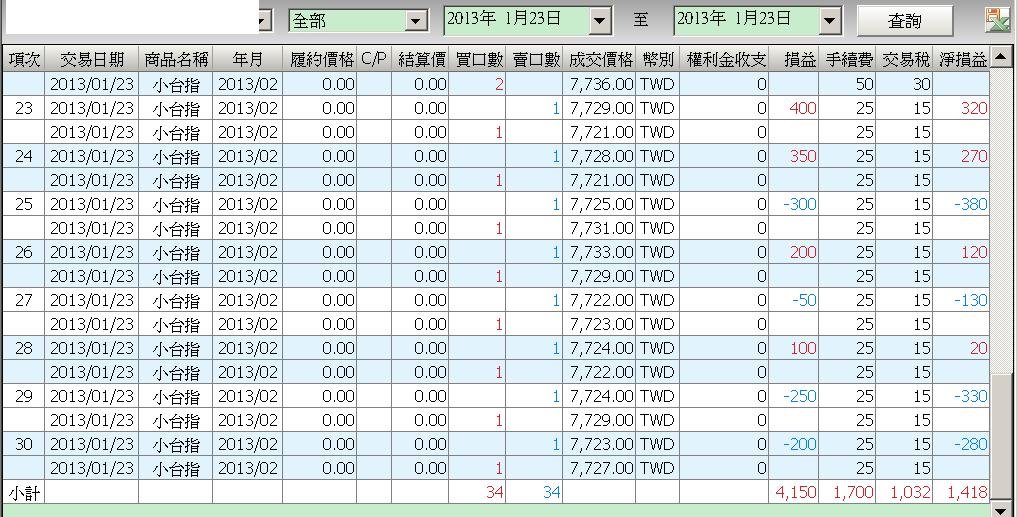The width and height of the screenshot is (1018, 517).
Task: Select row number 26
Action: [24, 252]
